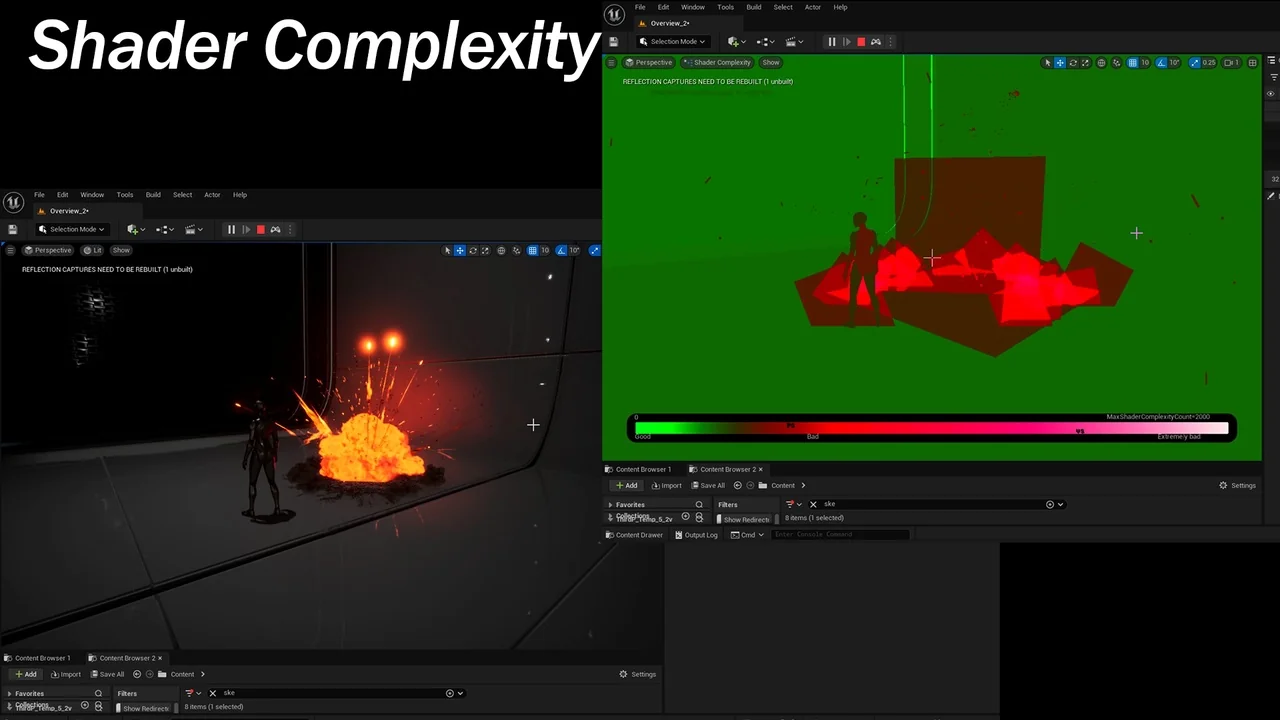Click the save icon above the Shader Complexity viewport
The image size is (1280, 720).
click(x=613, y=42)
